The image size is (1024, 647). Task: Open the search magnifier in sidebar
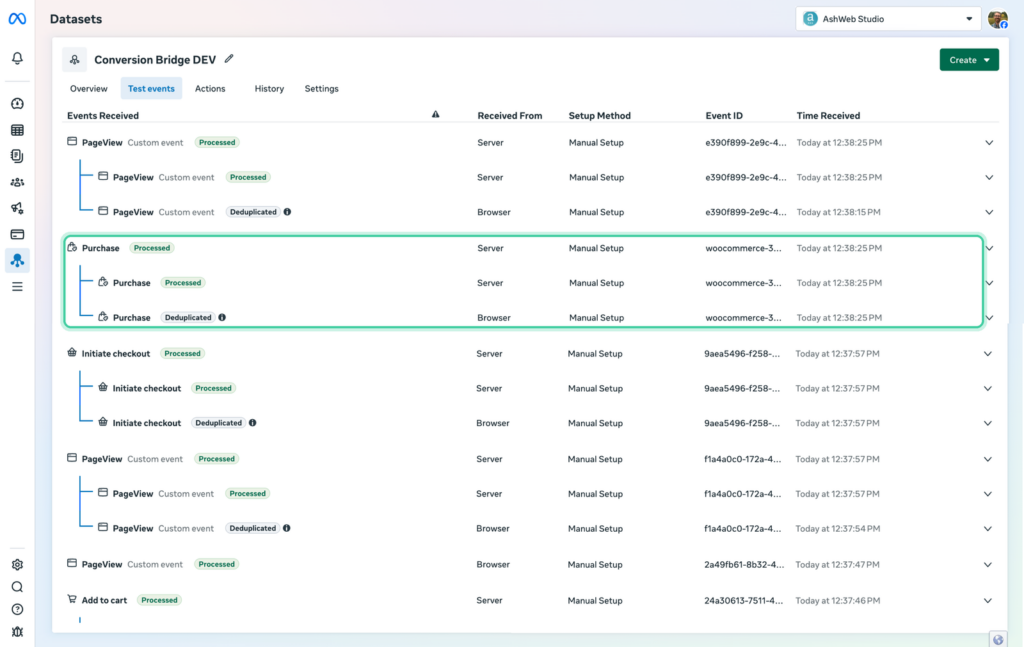[x=18, y=587]
